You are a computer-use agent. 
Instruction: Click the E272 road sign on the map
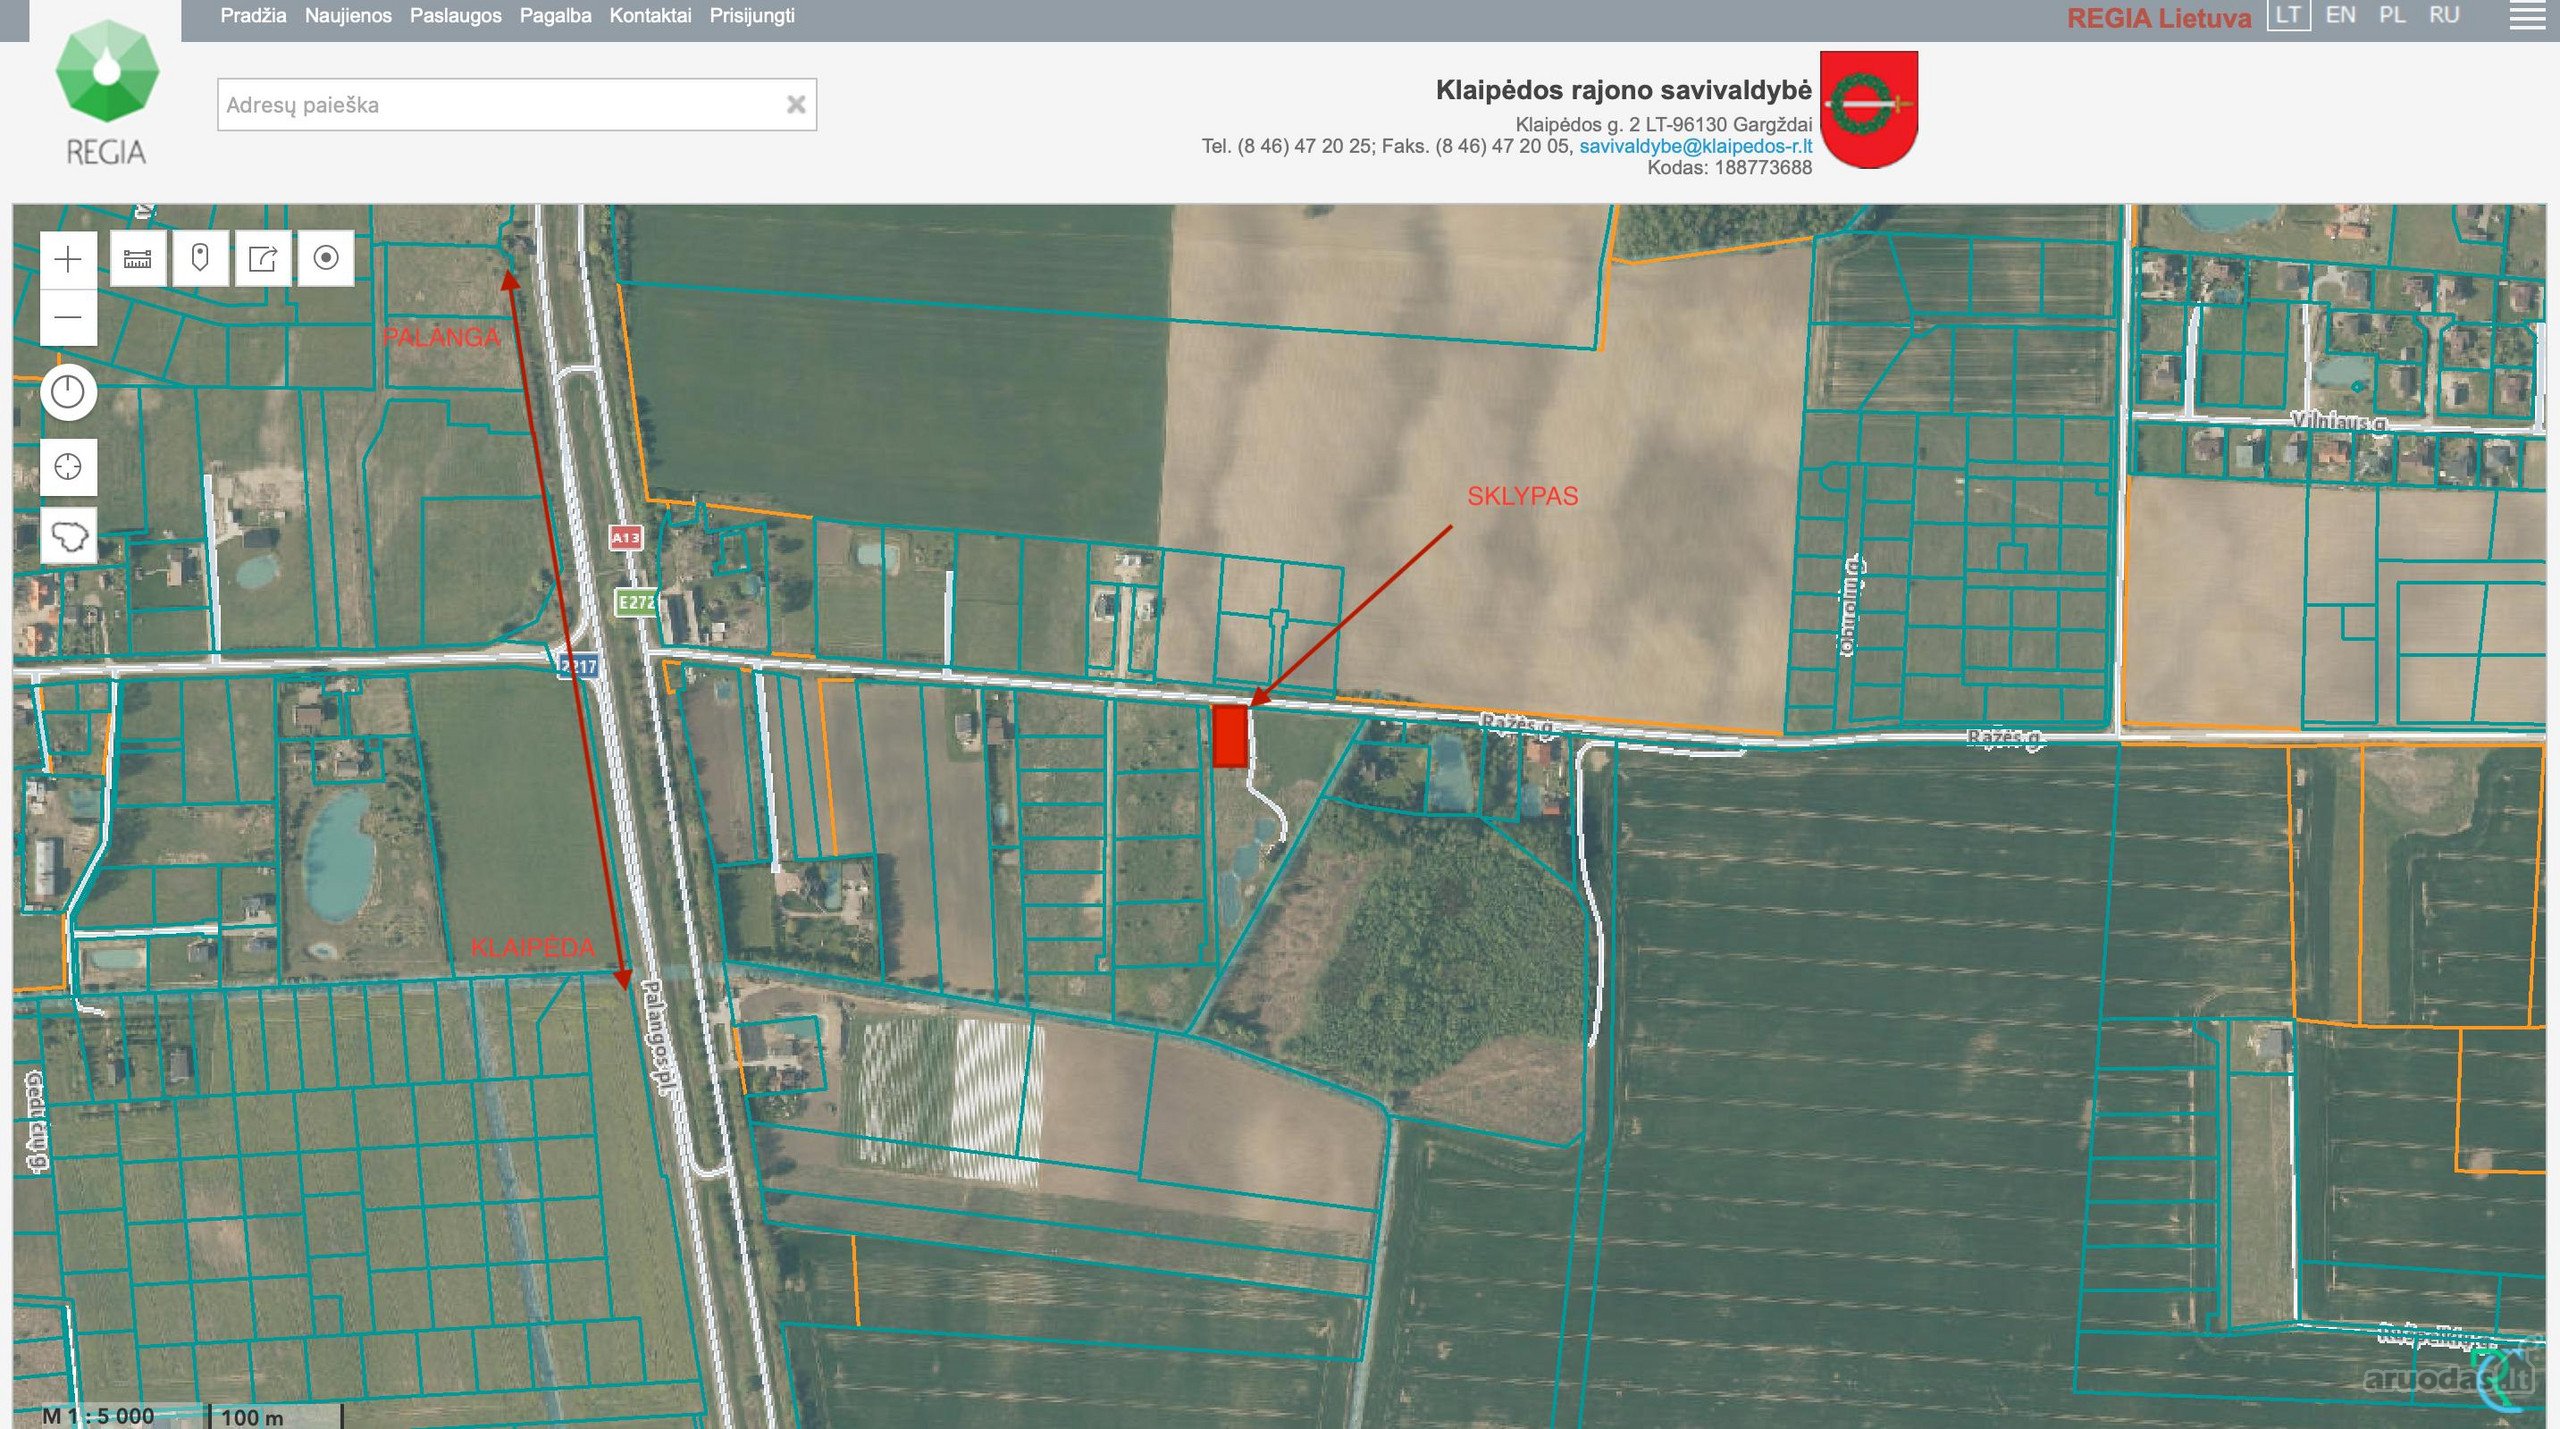(x=635, y=602)
